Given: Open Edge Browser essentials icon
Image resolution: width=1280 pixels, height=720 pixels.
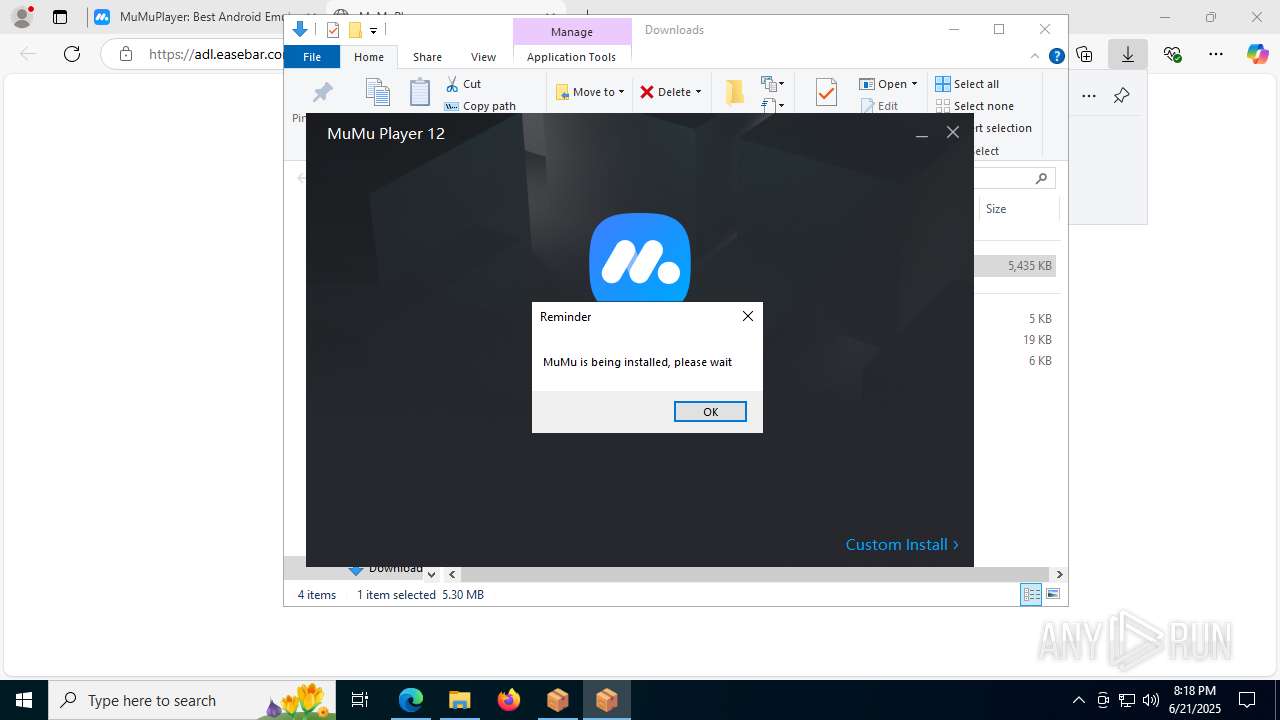Looking at the screenshot, I should pyautogui.click(x=1172, y=54).
